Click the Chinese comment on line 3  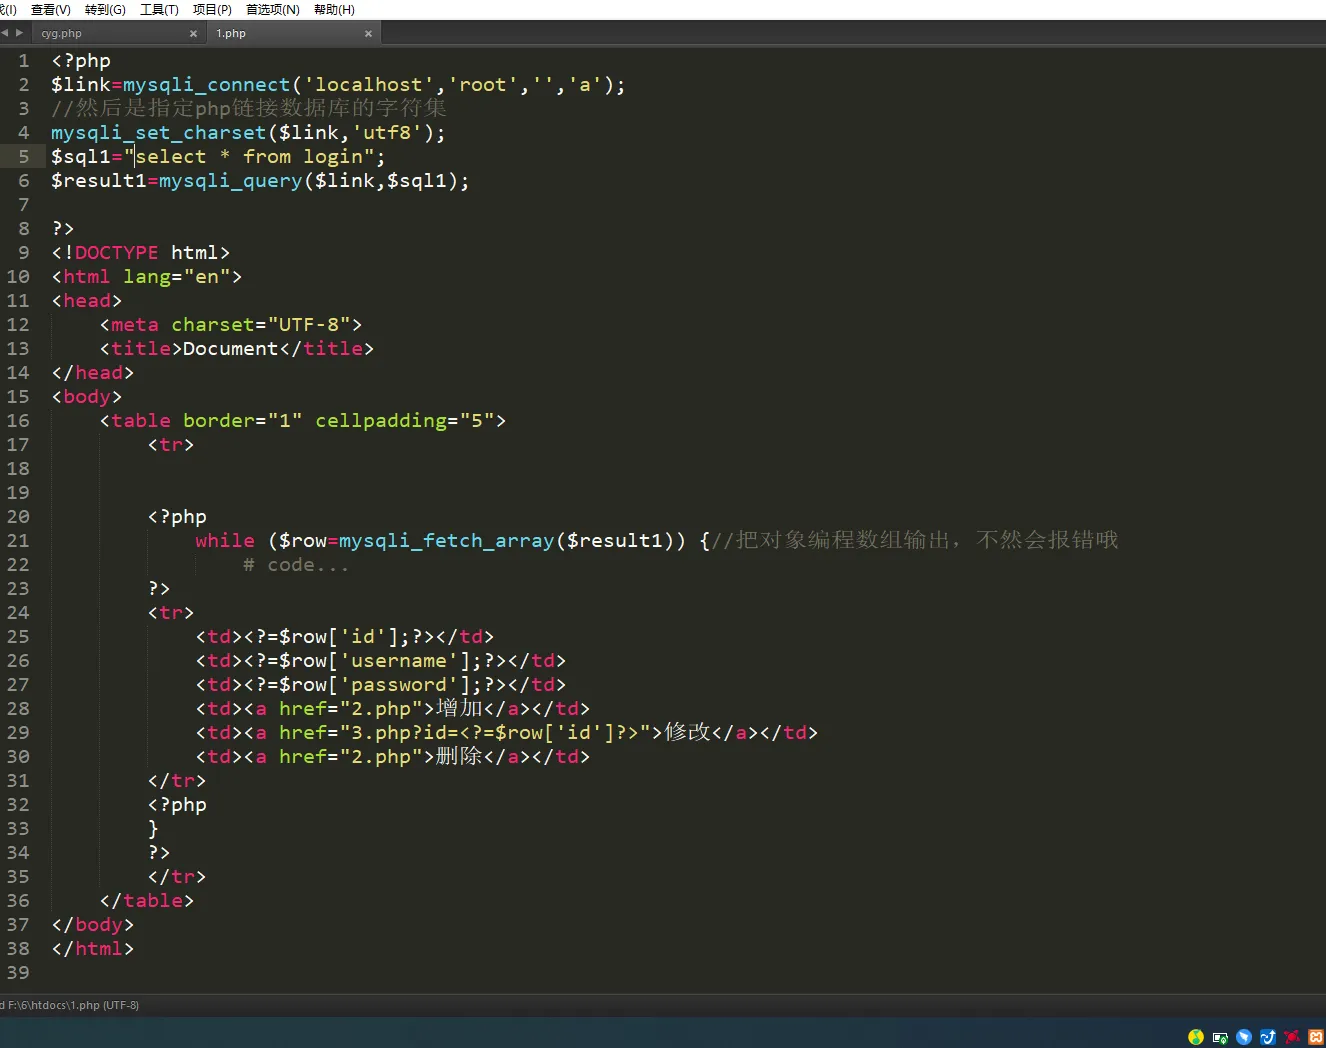click(249, 108)
